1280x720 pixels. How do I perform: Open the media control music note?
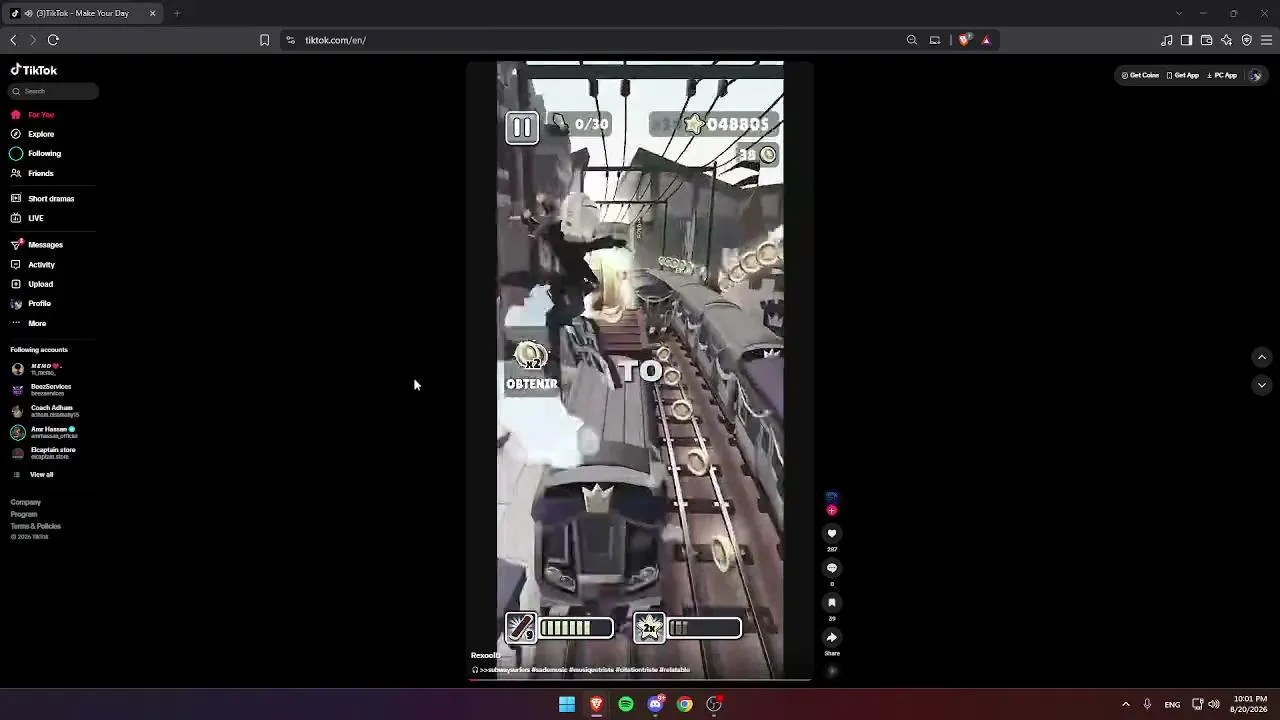tap(1166, 40)
